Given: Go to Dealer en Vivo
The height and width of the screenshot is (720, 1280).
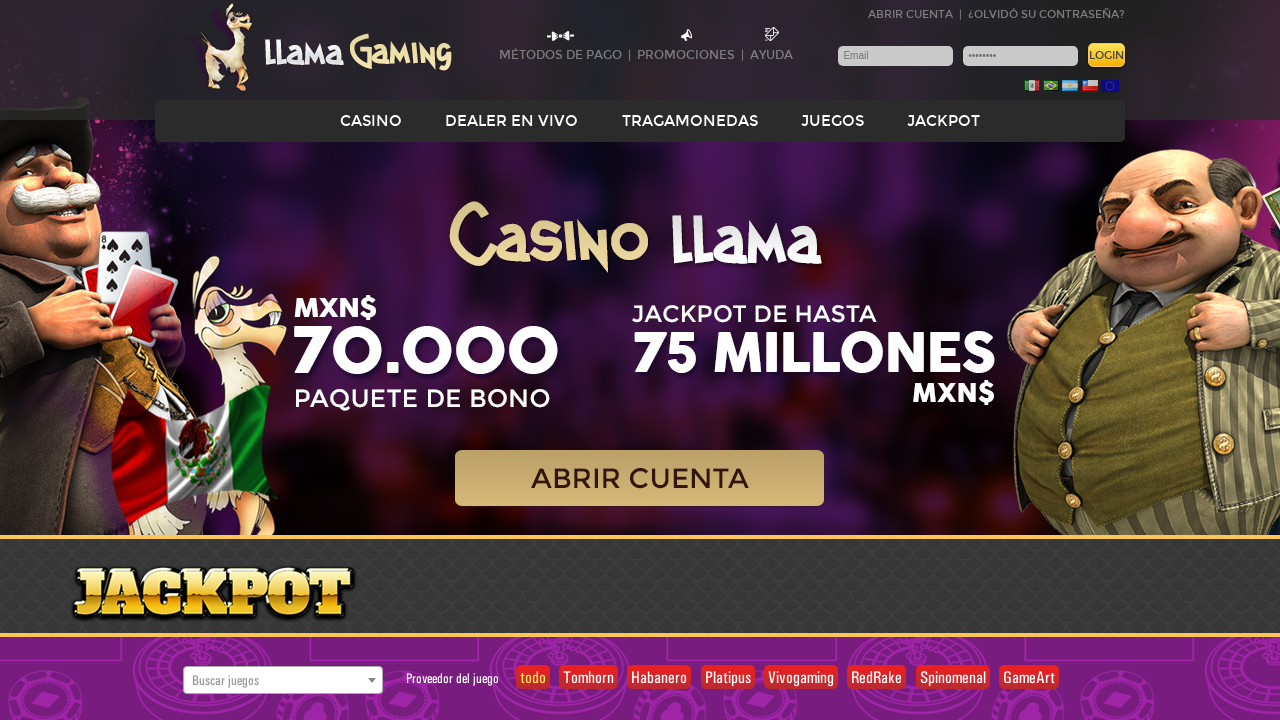Looking at the screenshot, I should coord(511,121).
